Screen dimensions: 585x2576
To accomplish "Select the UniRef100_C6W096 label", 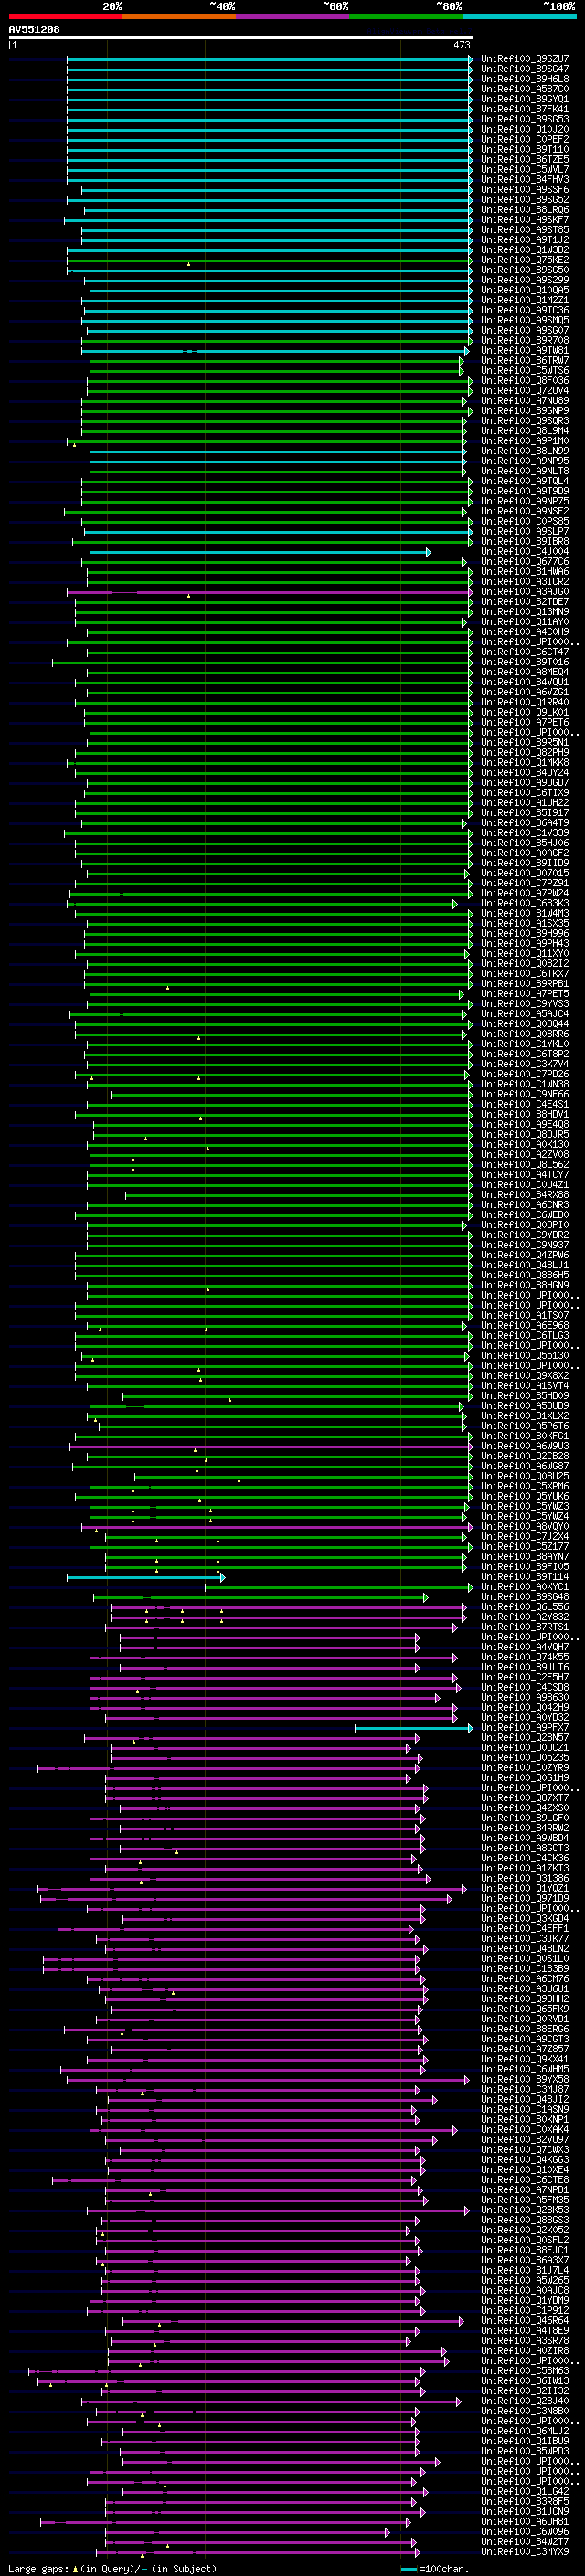I will pos(525,2532).
